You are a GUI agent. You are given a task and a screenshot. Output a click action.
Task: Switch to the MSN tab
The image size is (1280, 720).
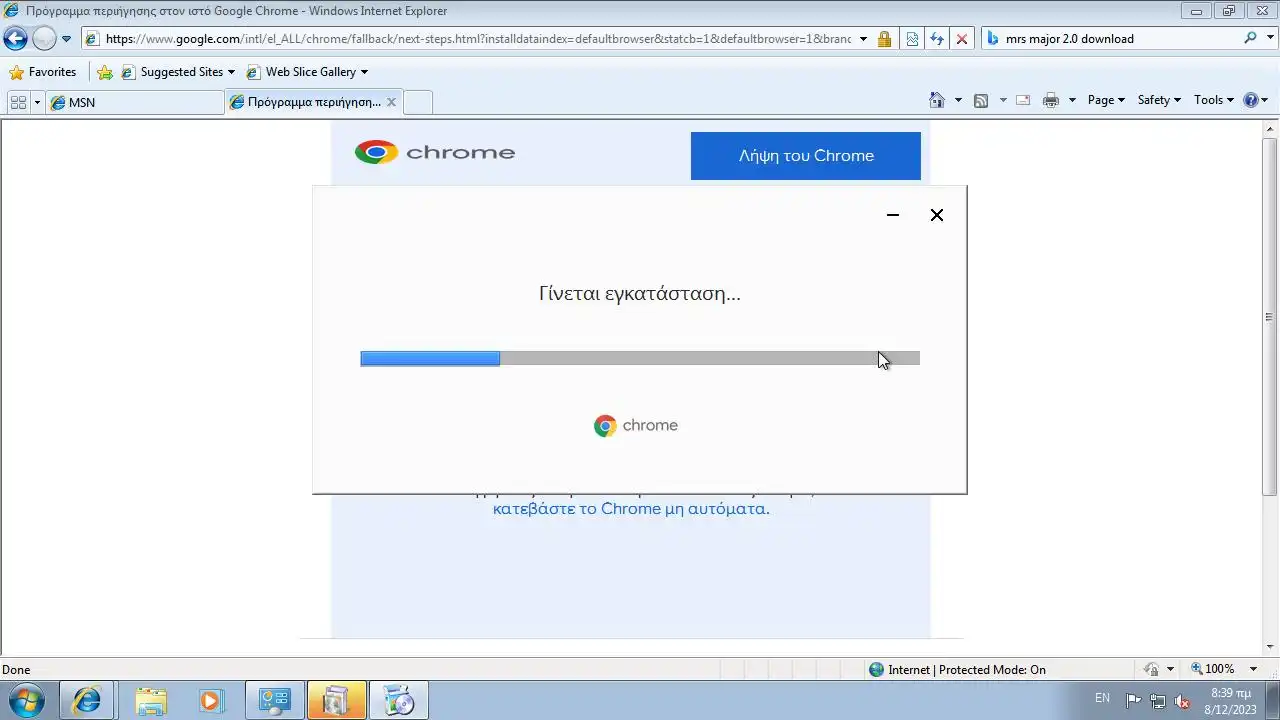[x=134, y=102]
